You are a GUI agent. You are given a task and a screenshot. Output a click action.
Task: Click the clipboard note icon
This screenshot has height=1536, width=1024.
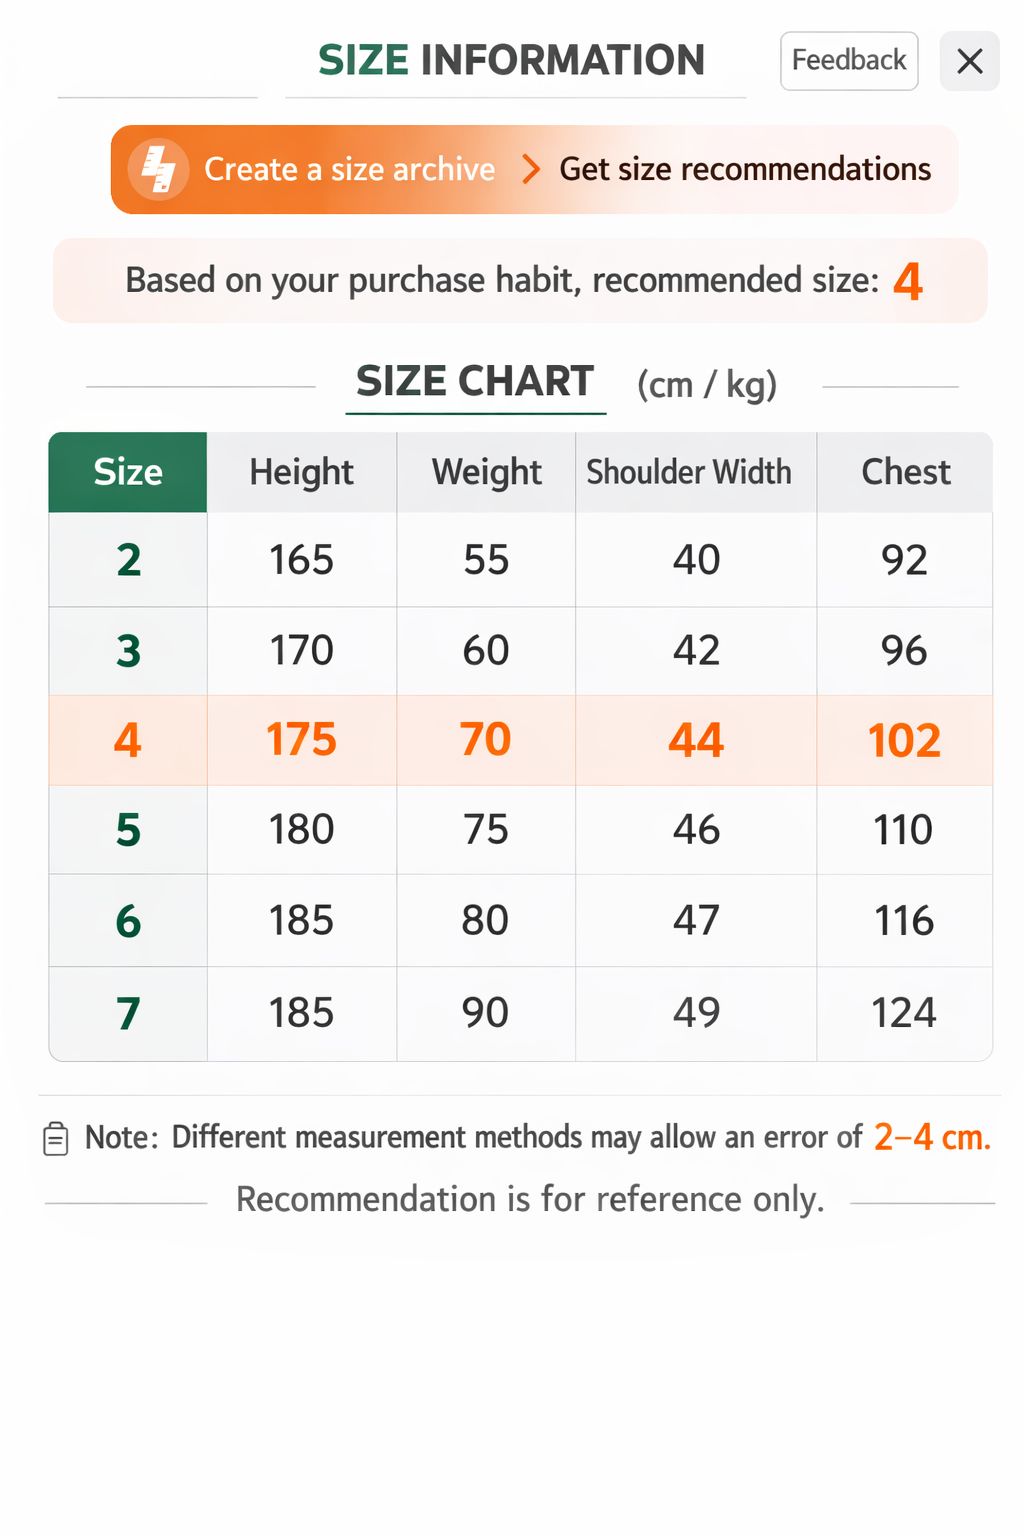point(56,1139)
